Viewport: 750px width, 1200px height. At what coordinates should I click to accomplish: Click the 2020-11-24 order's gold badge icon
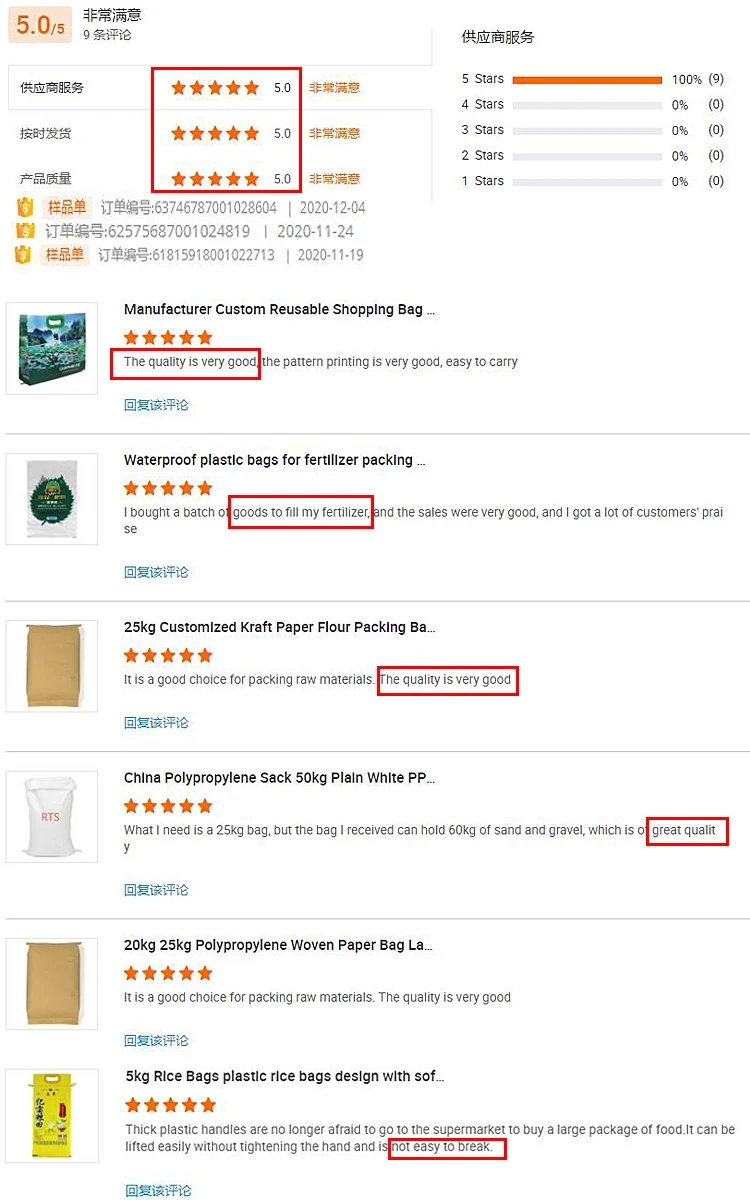26,231
